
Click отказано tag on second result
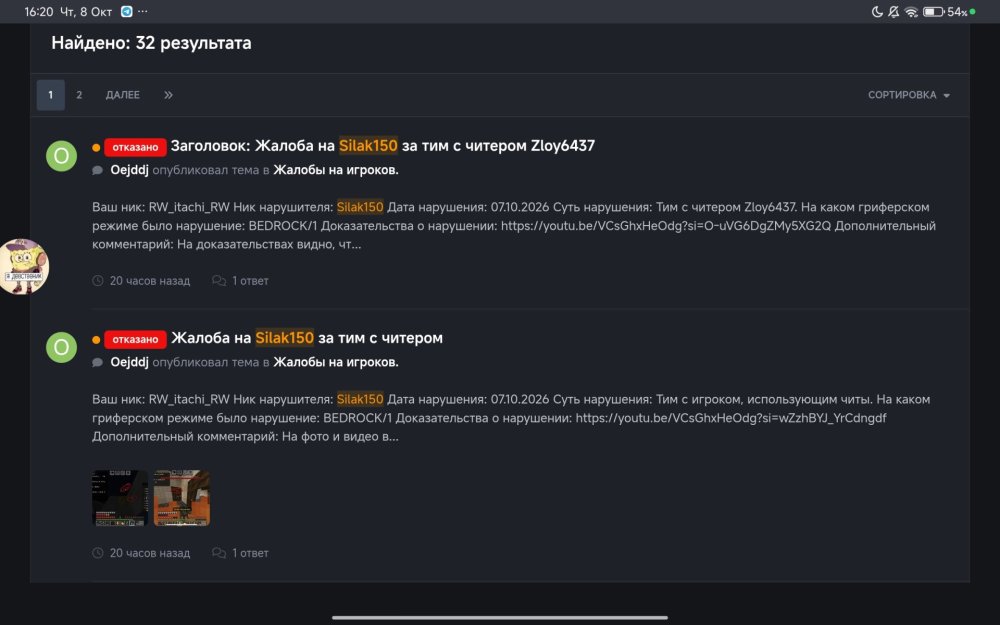(x=135, y=339)
